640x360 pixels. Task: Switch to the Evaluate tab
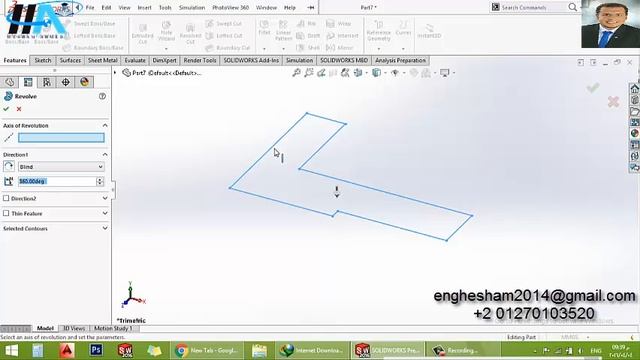(135, 60)
